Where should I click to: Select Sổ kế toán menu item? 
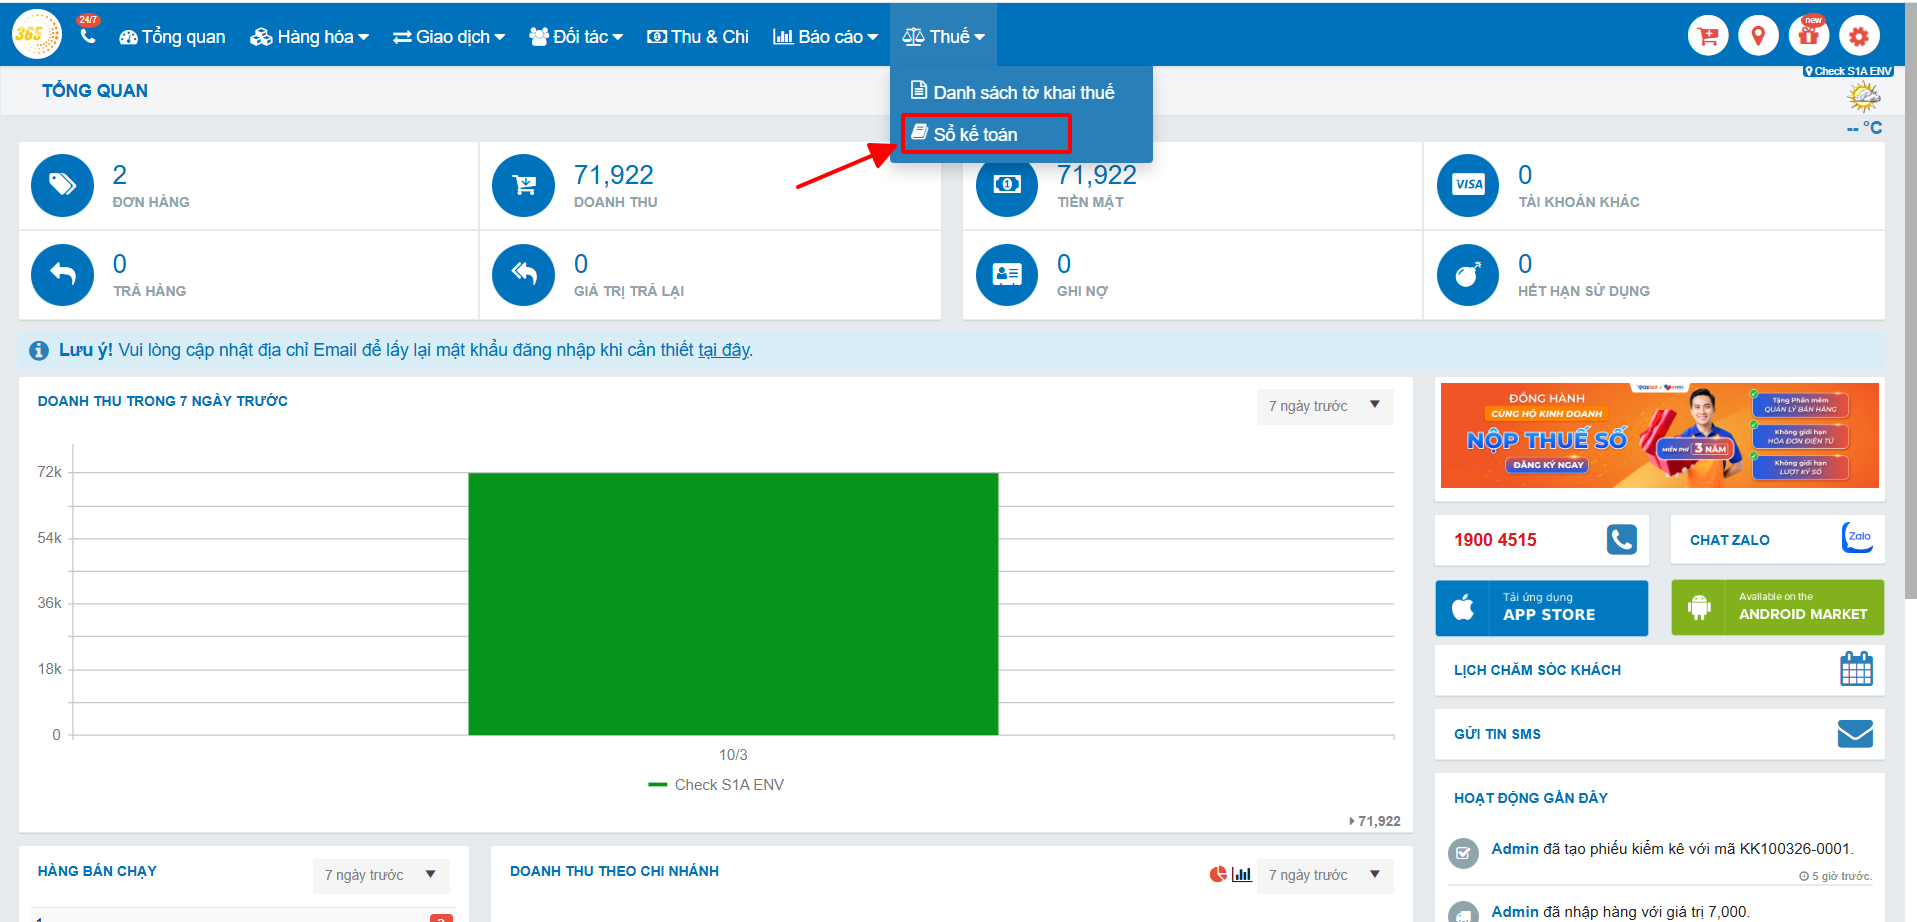coord(976,134)
